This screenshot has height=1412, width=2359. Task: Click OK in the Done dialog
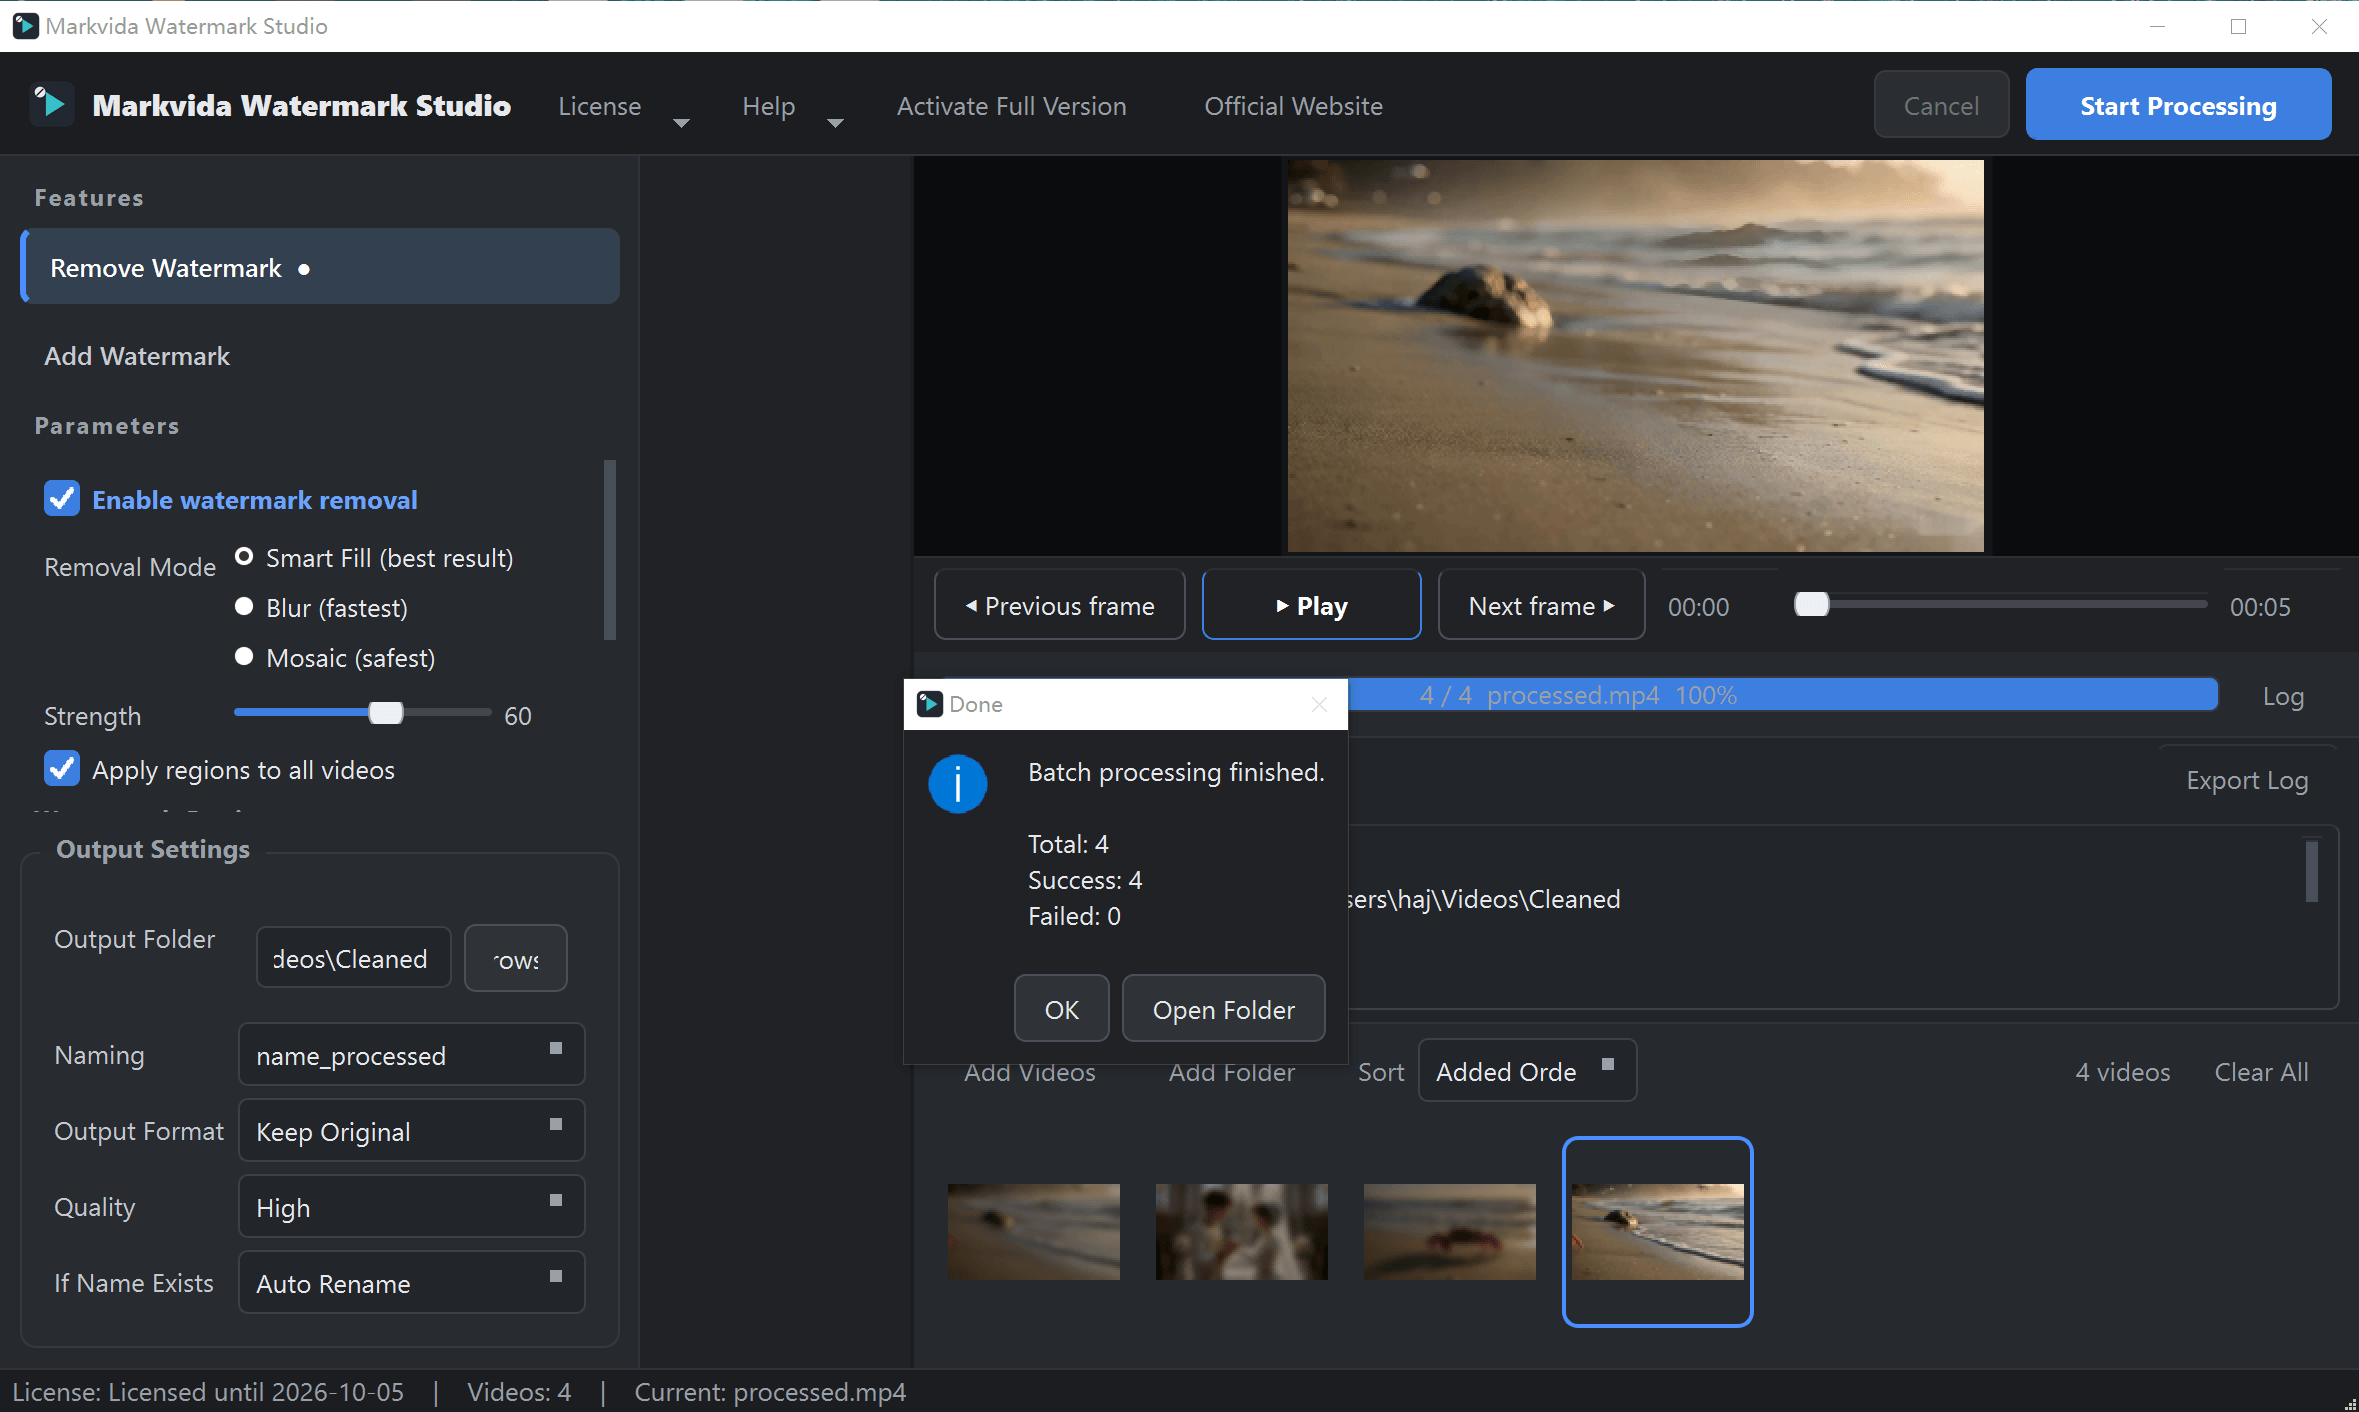tap(1061, 1009)
